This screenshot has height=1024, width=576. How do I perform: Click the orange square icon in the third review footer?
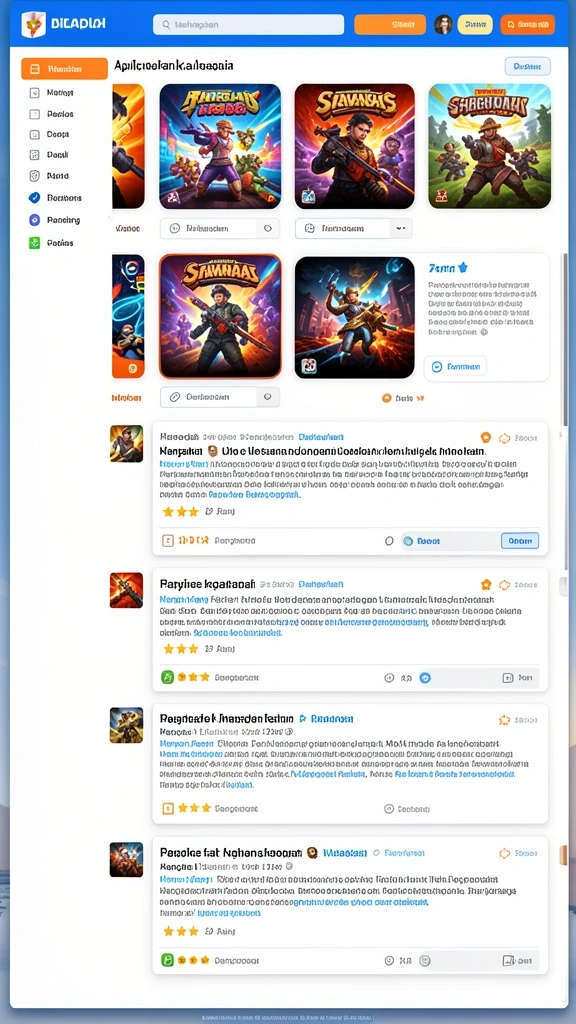pos(168,808)
